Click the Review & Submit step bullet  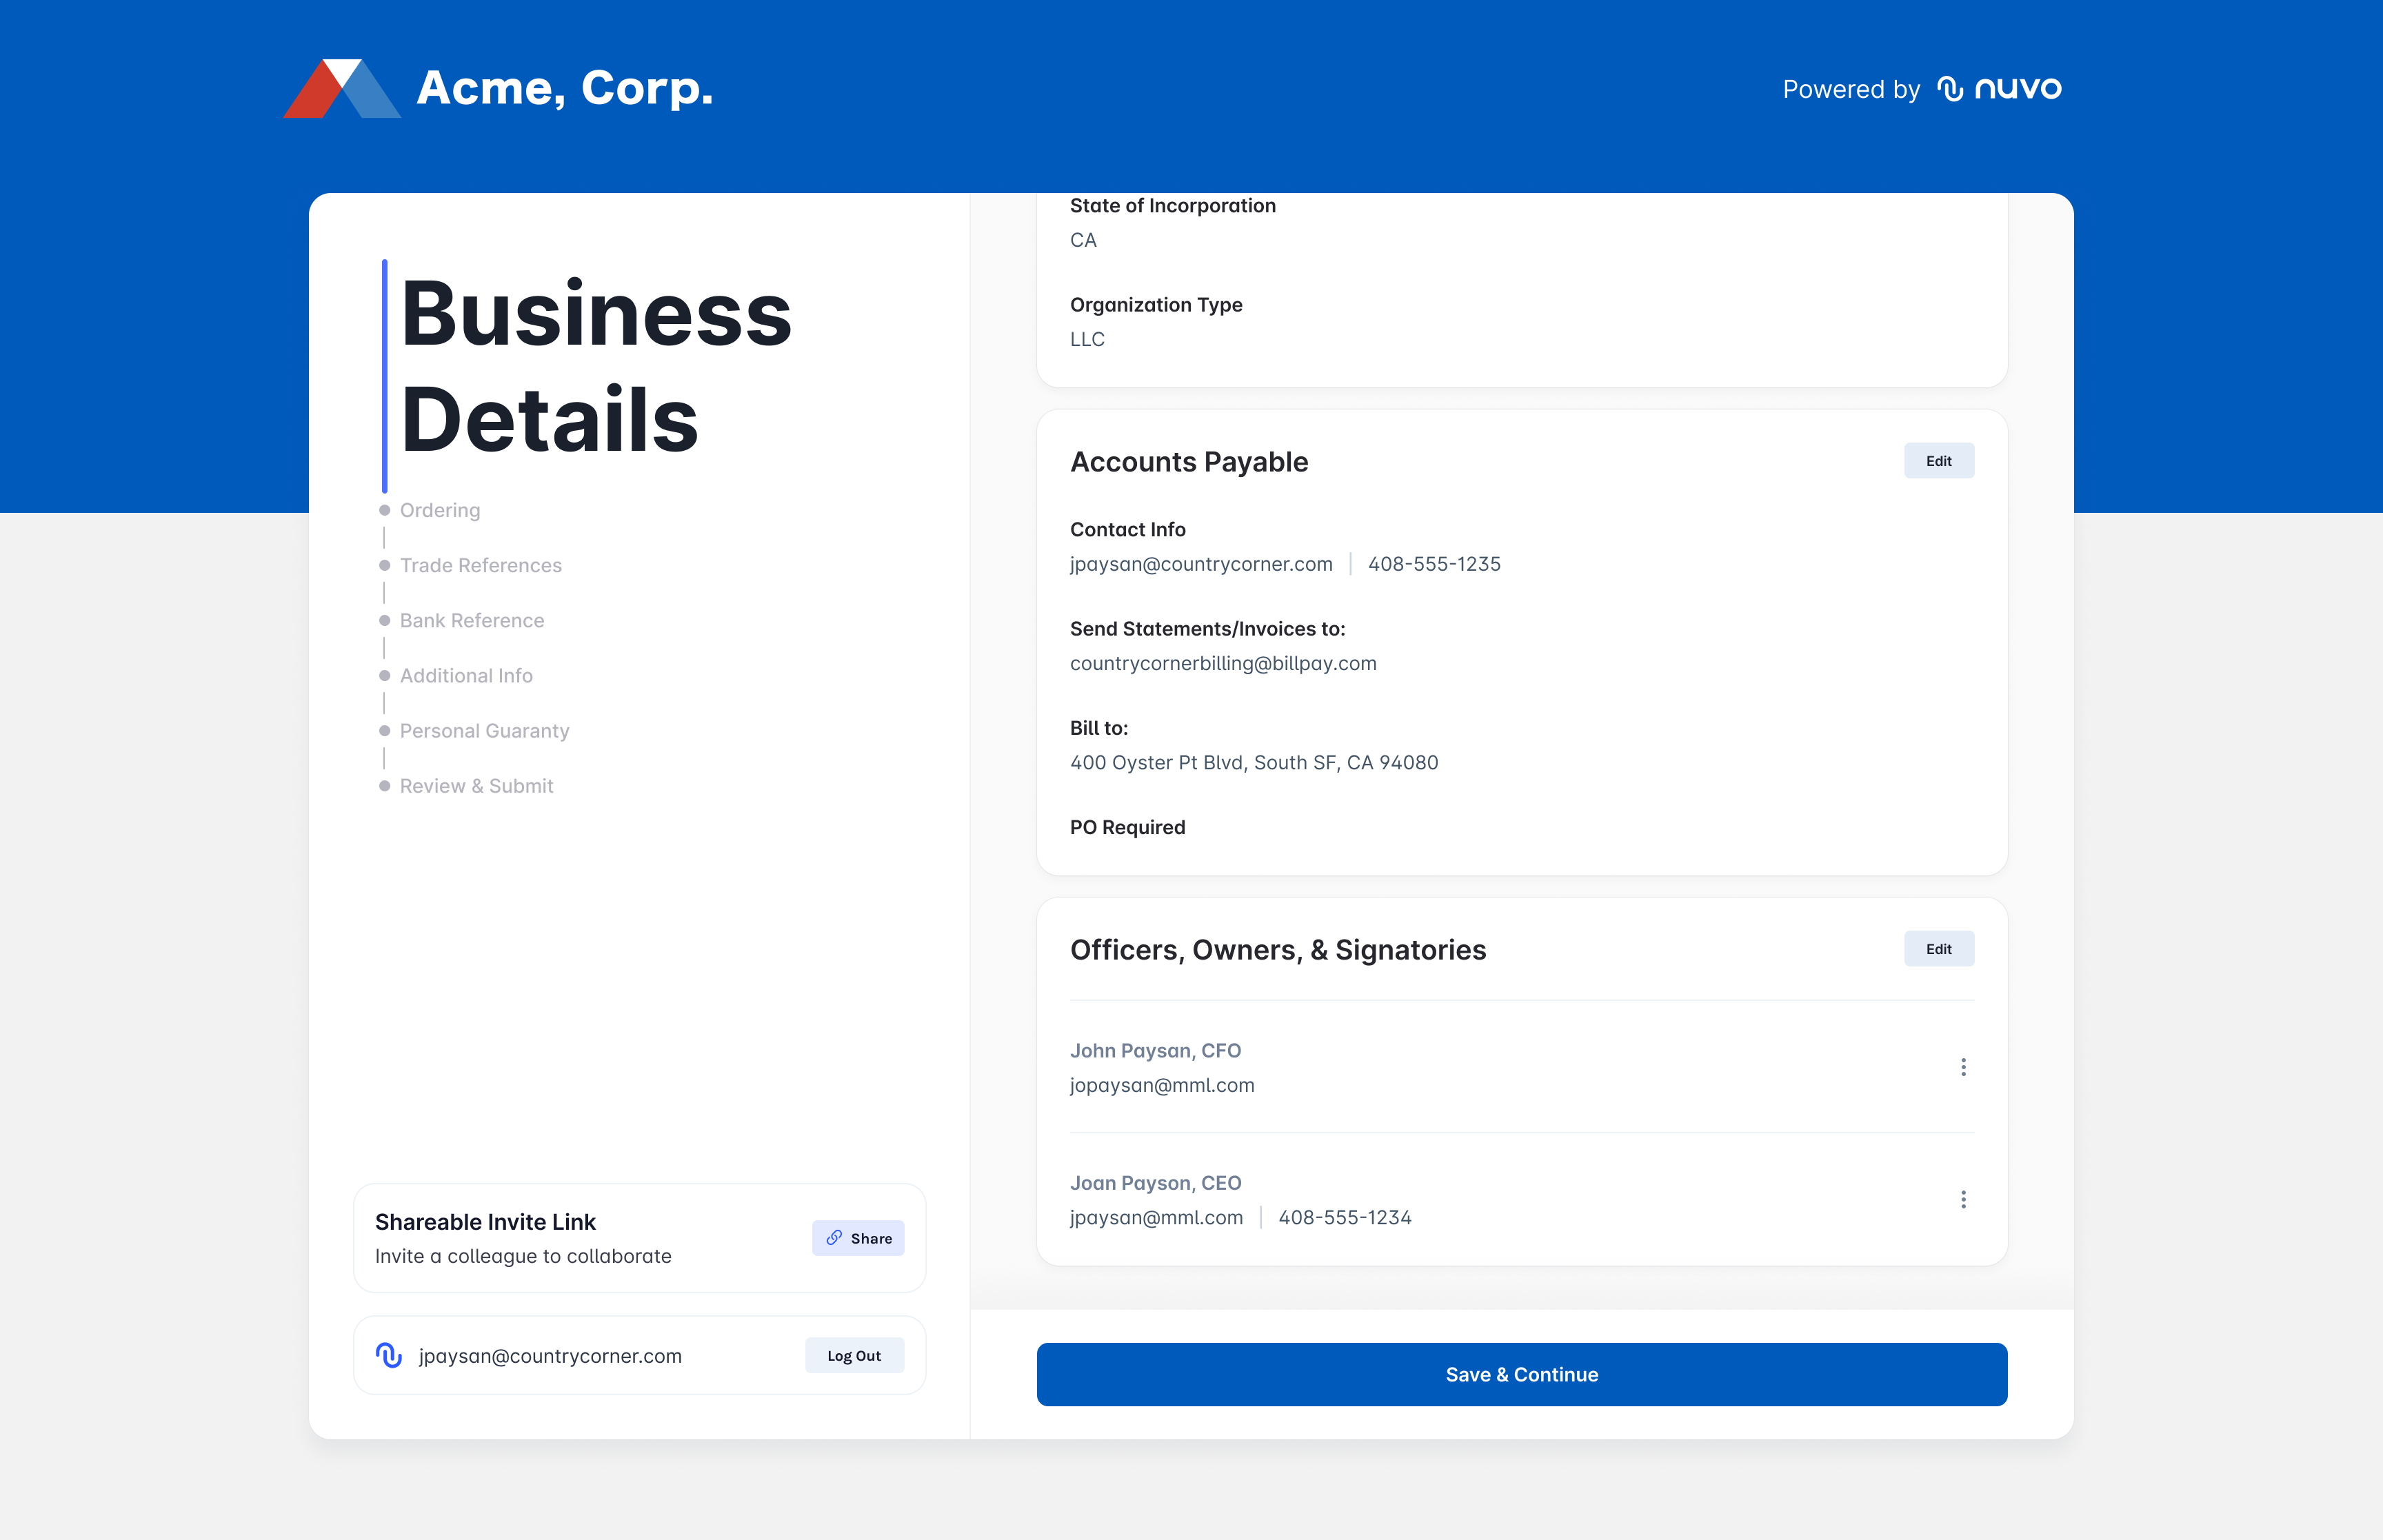click(384, 786)
